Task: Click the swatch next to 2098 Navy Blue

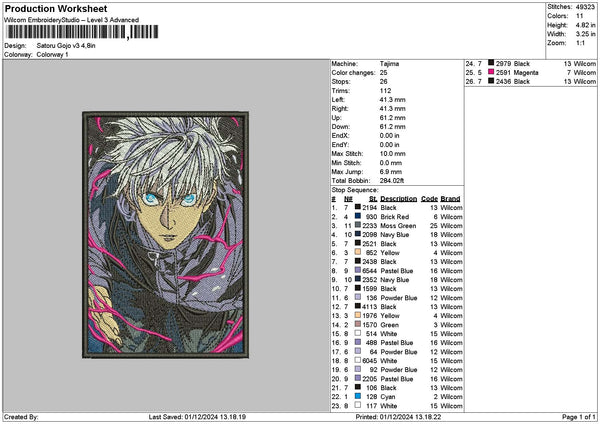Action: coord(357,234)
